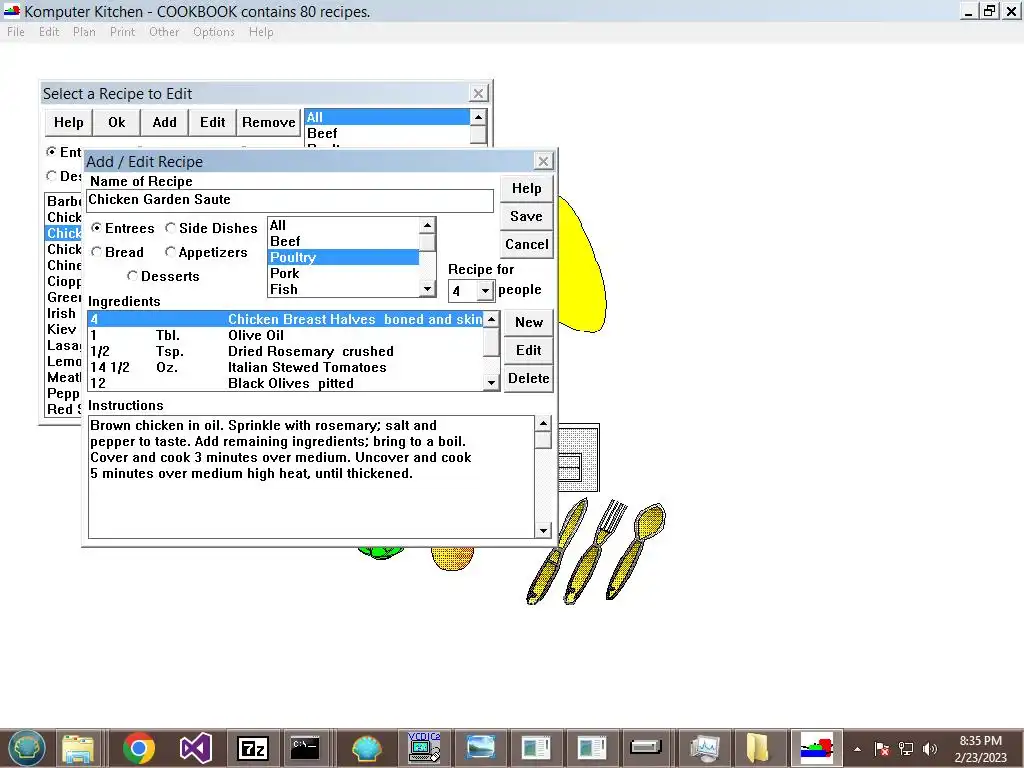The image size is (1024, 768).
Task: Click the Instructions box's down arrow
Action: pos(543,530)
